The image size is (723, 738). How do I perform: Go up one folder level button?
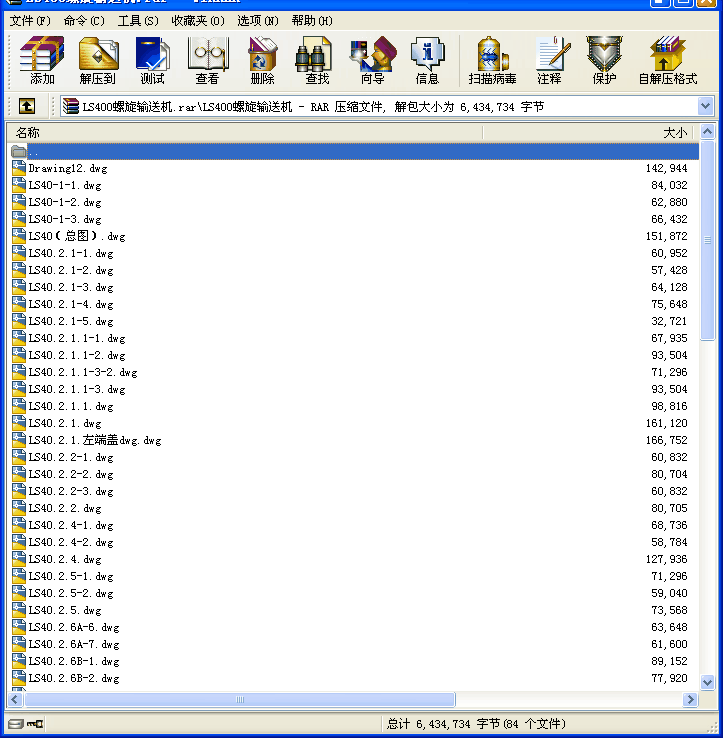(x=27, y=106)
